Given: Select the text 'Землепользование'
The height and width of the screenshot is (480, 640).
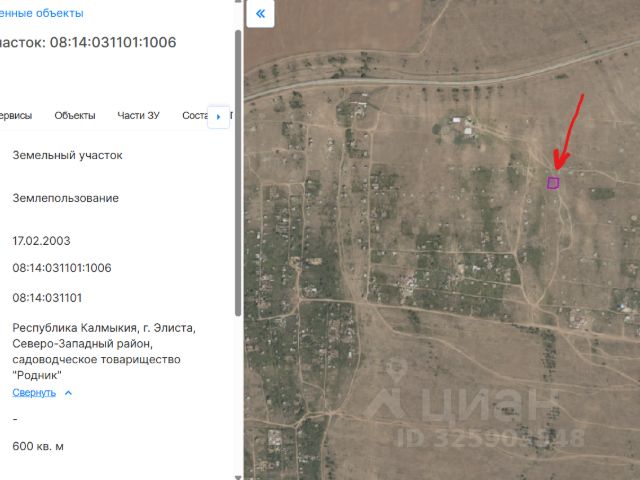Looking at the screenshot, I should click(x=66, y=198).
